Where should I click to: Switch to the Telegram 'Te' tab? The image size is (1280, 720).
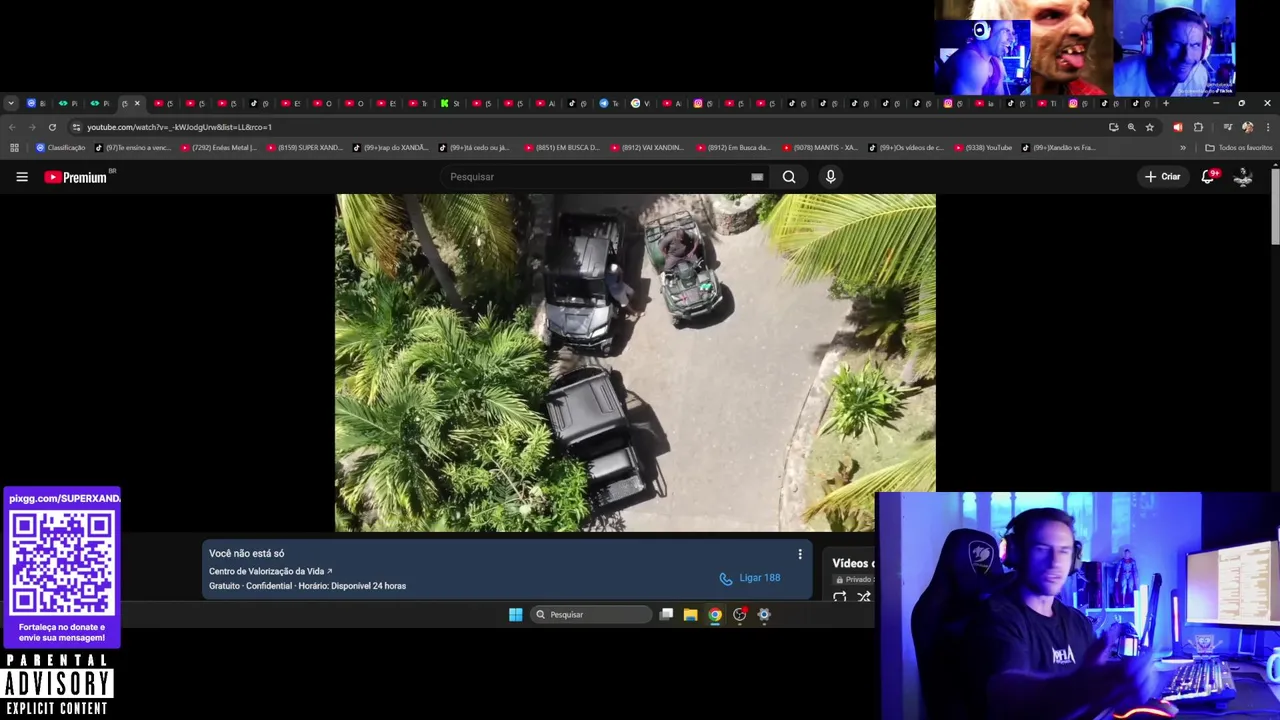pos(609,103)
